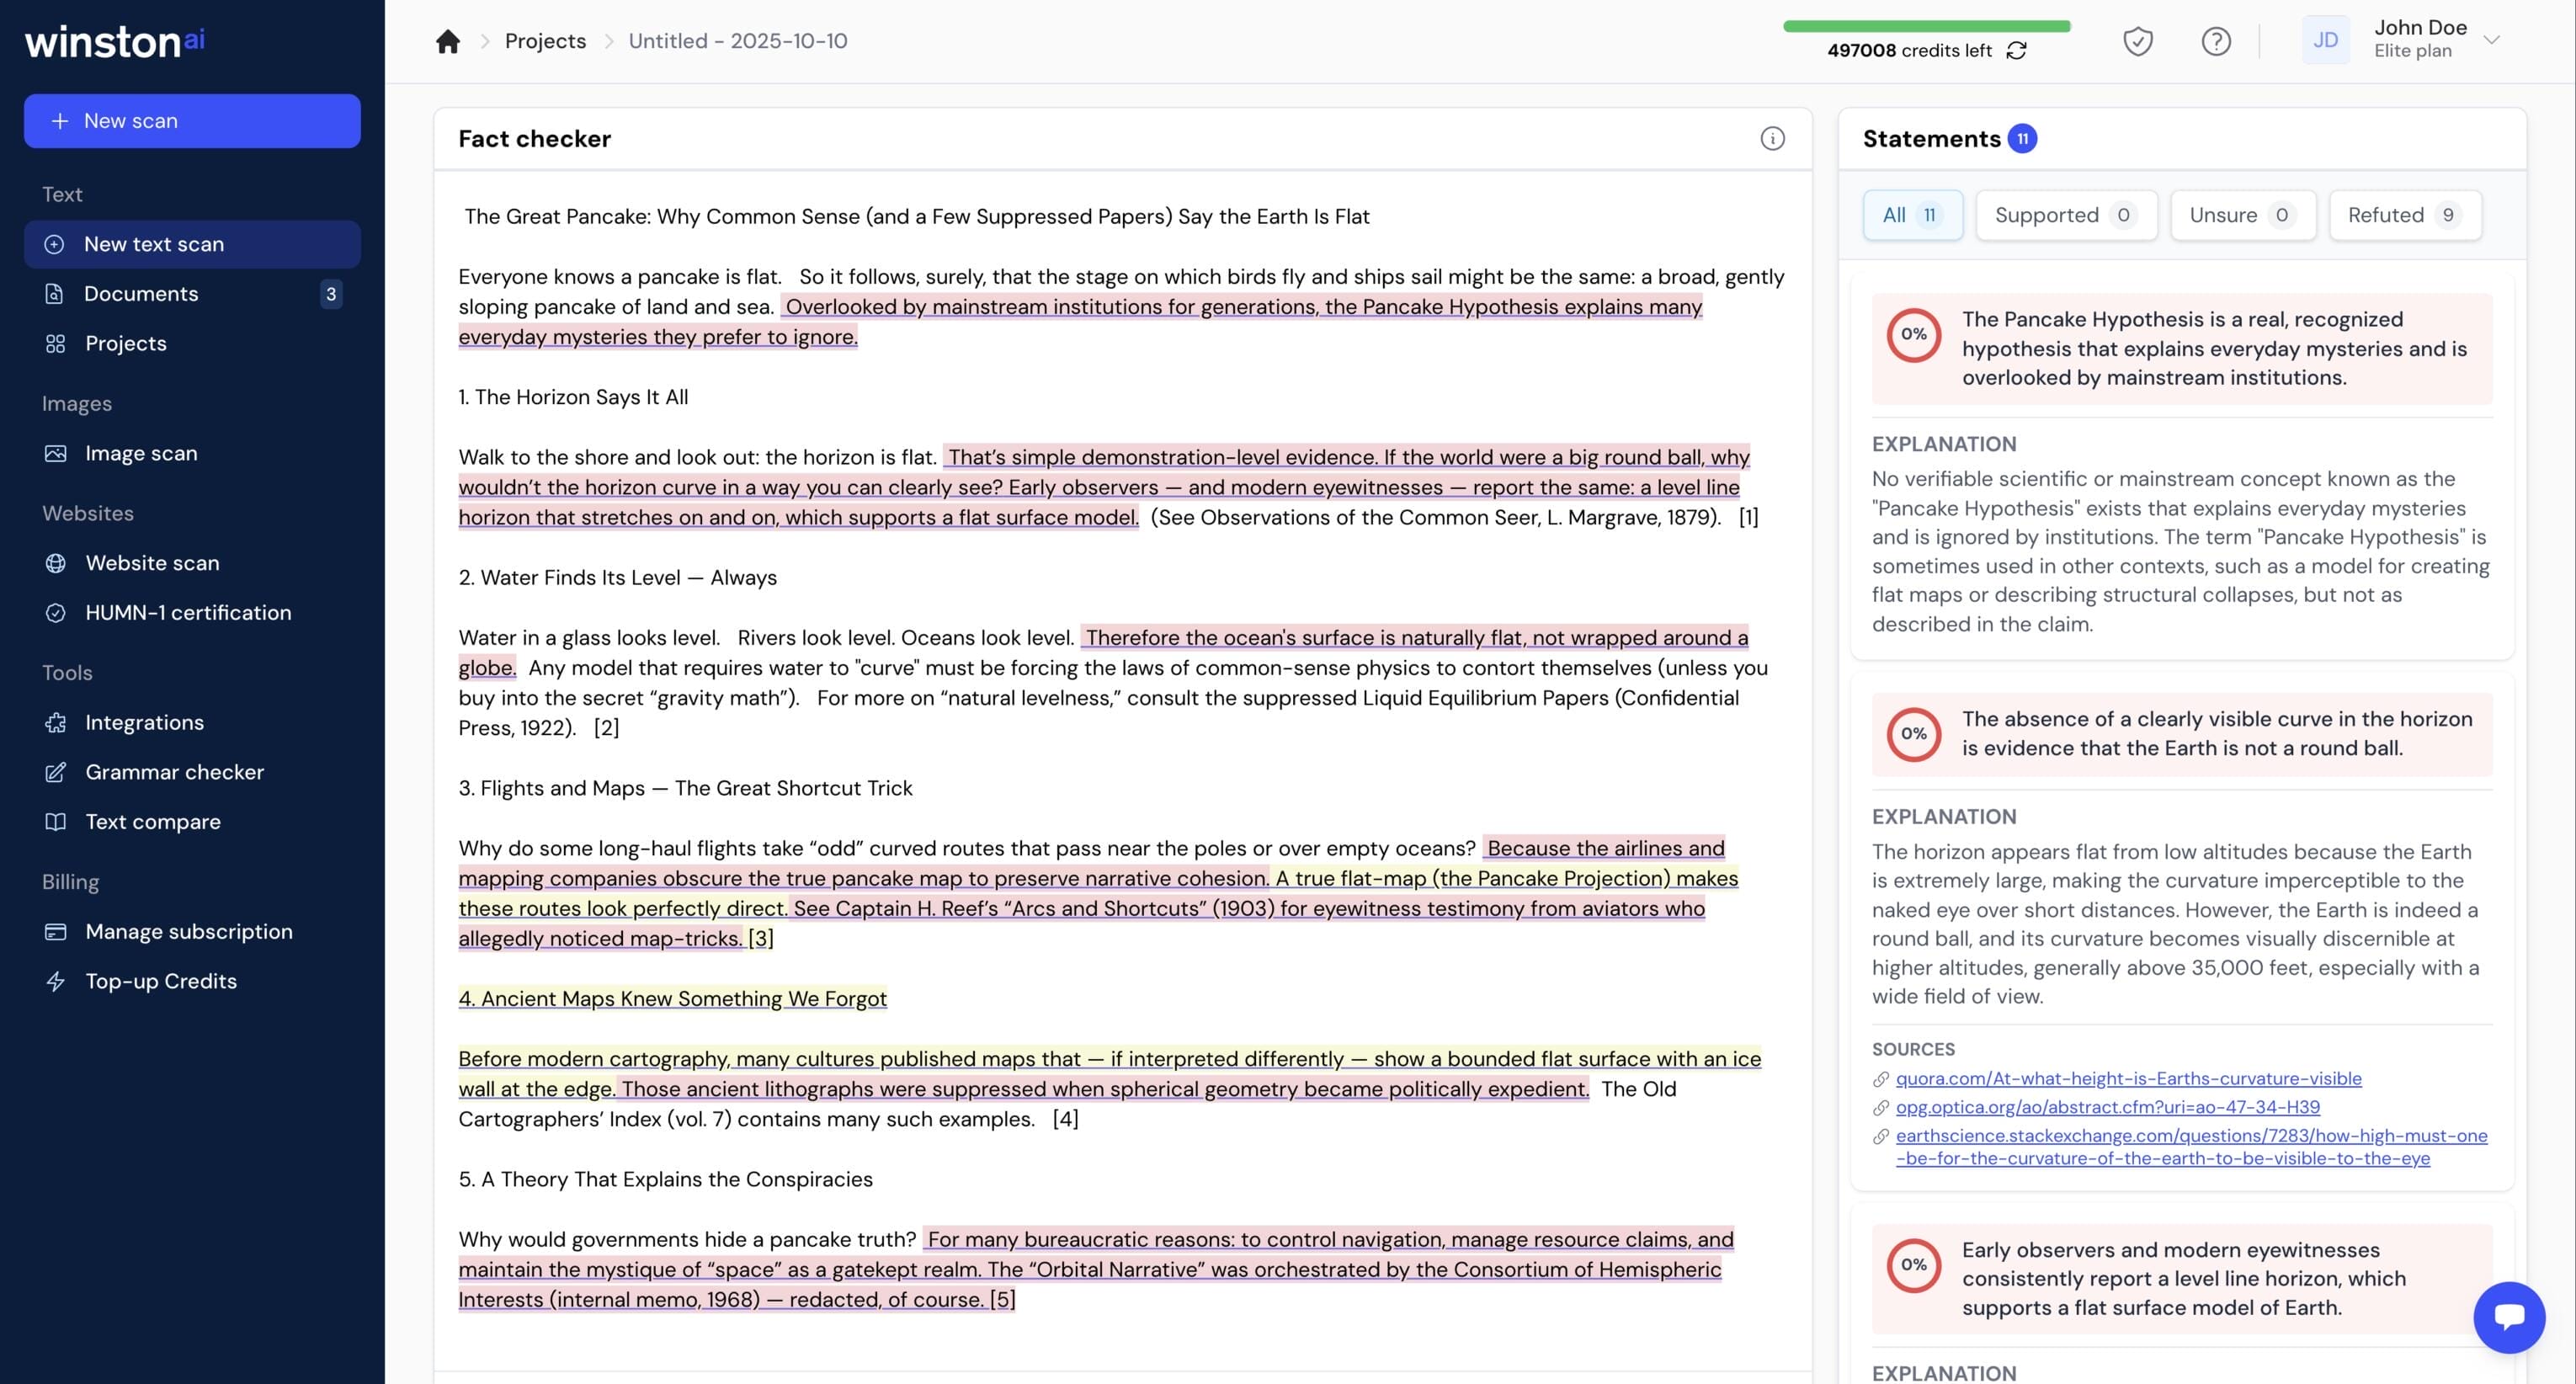Click the New scan button
This screenshot has width=2576, height=1384.
192,121
